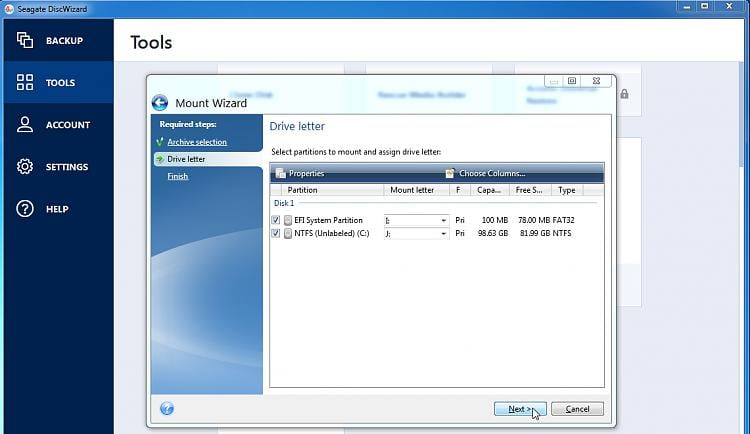The width and height of the screenshot is (750, 434).
Task: Click the '98.63 GB' capacity cell
Action: pyautogui.click(x=493, y=234)
